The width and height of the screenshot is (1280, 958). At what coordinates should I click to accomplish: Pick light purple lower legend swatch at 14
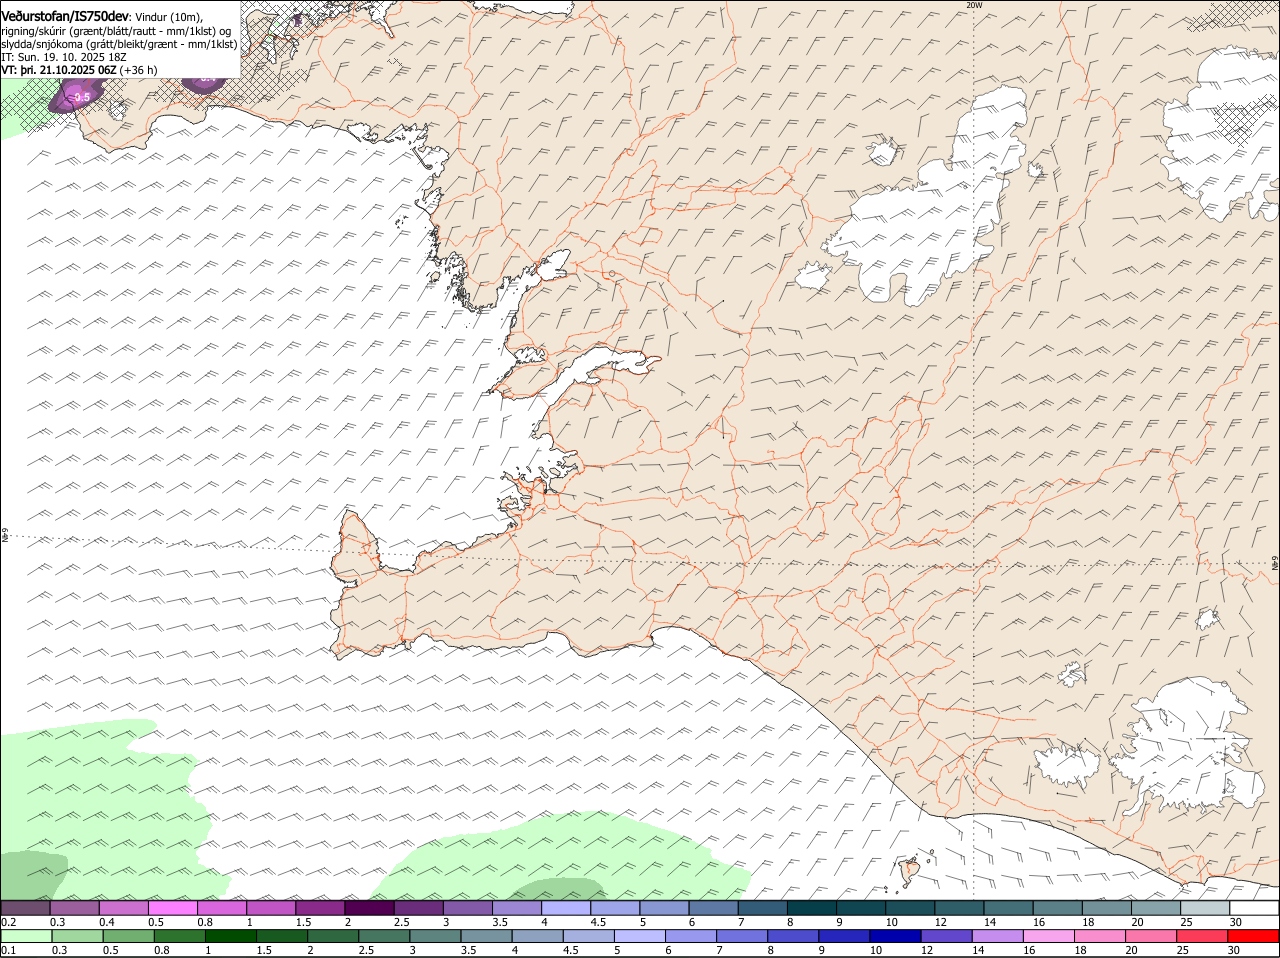997,936
